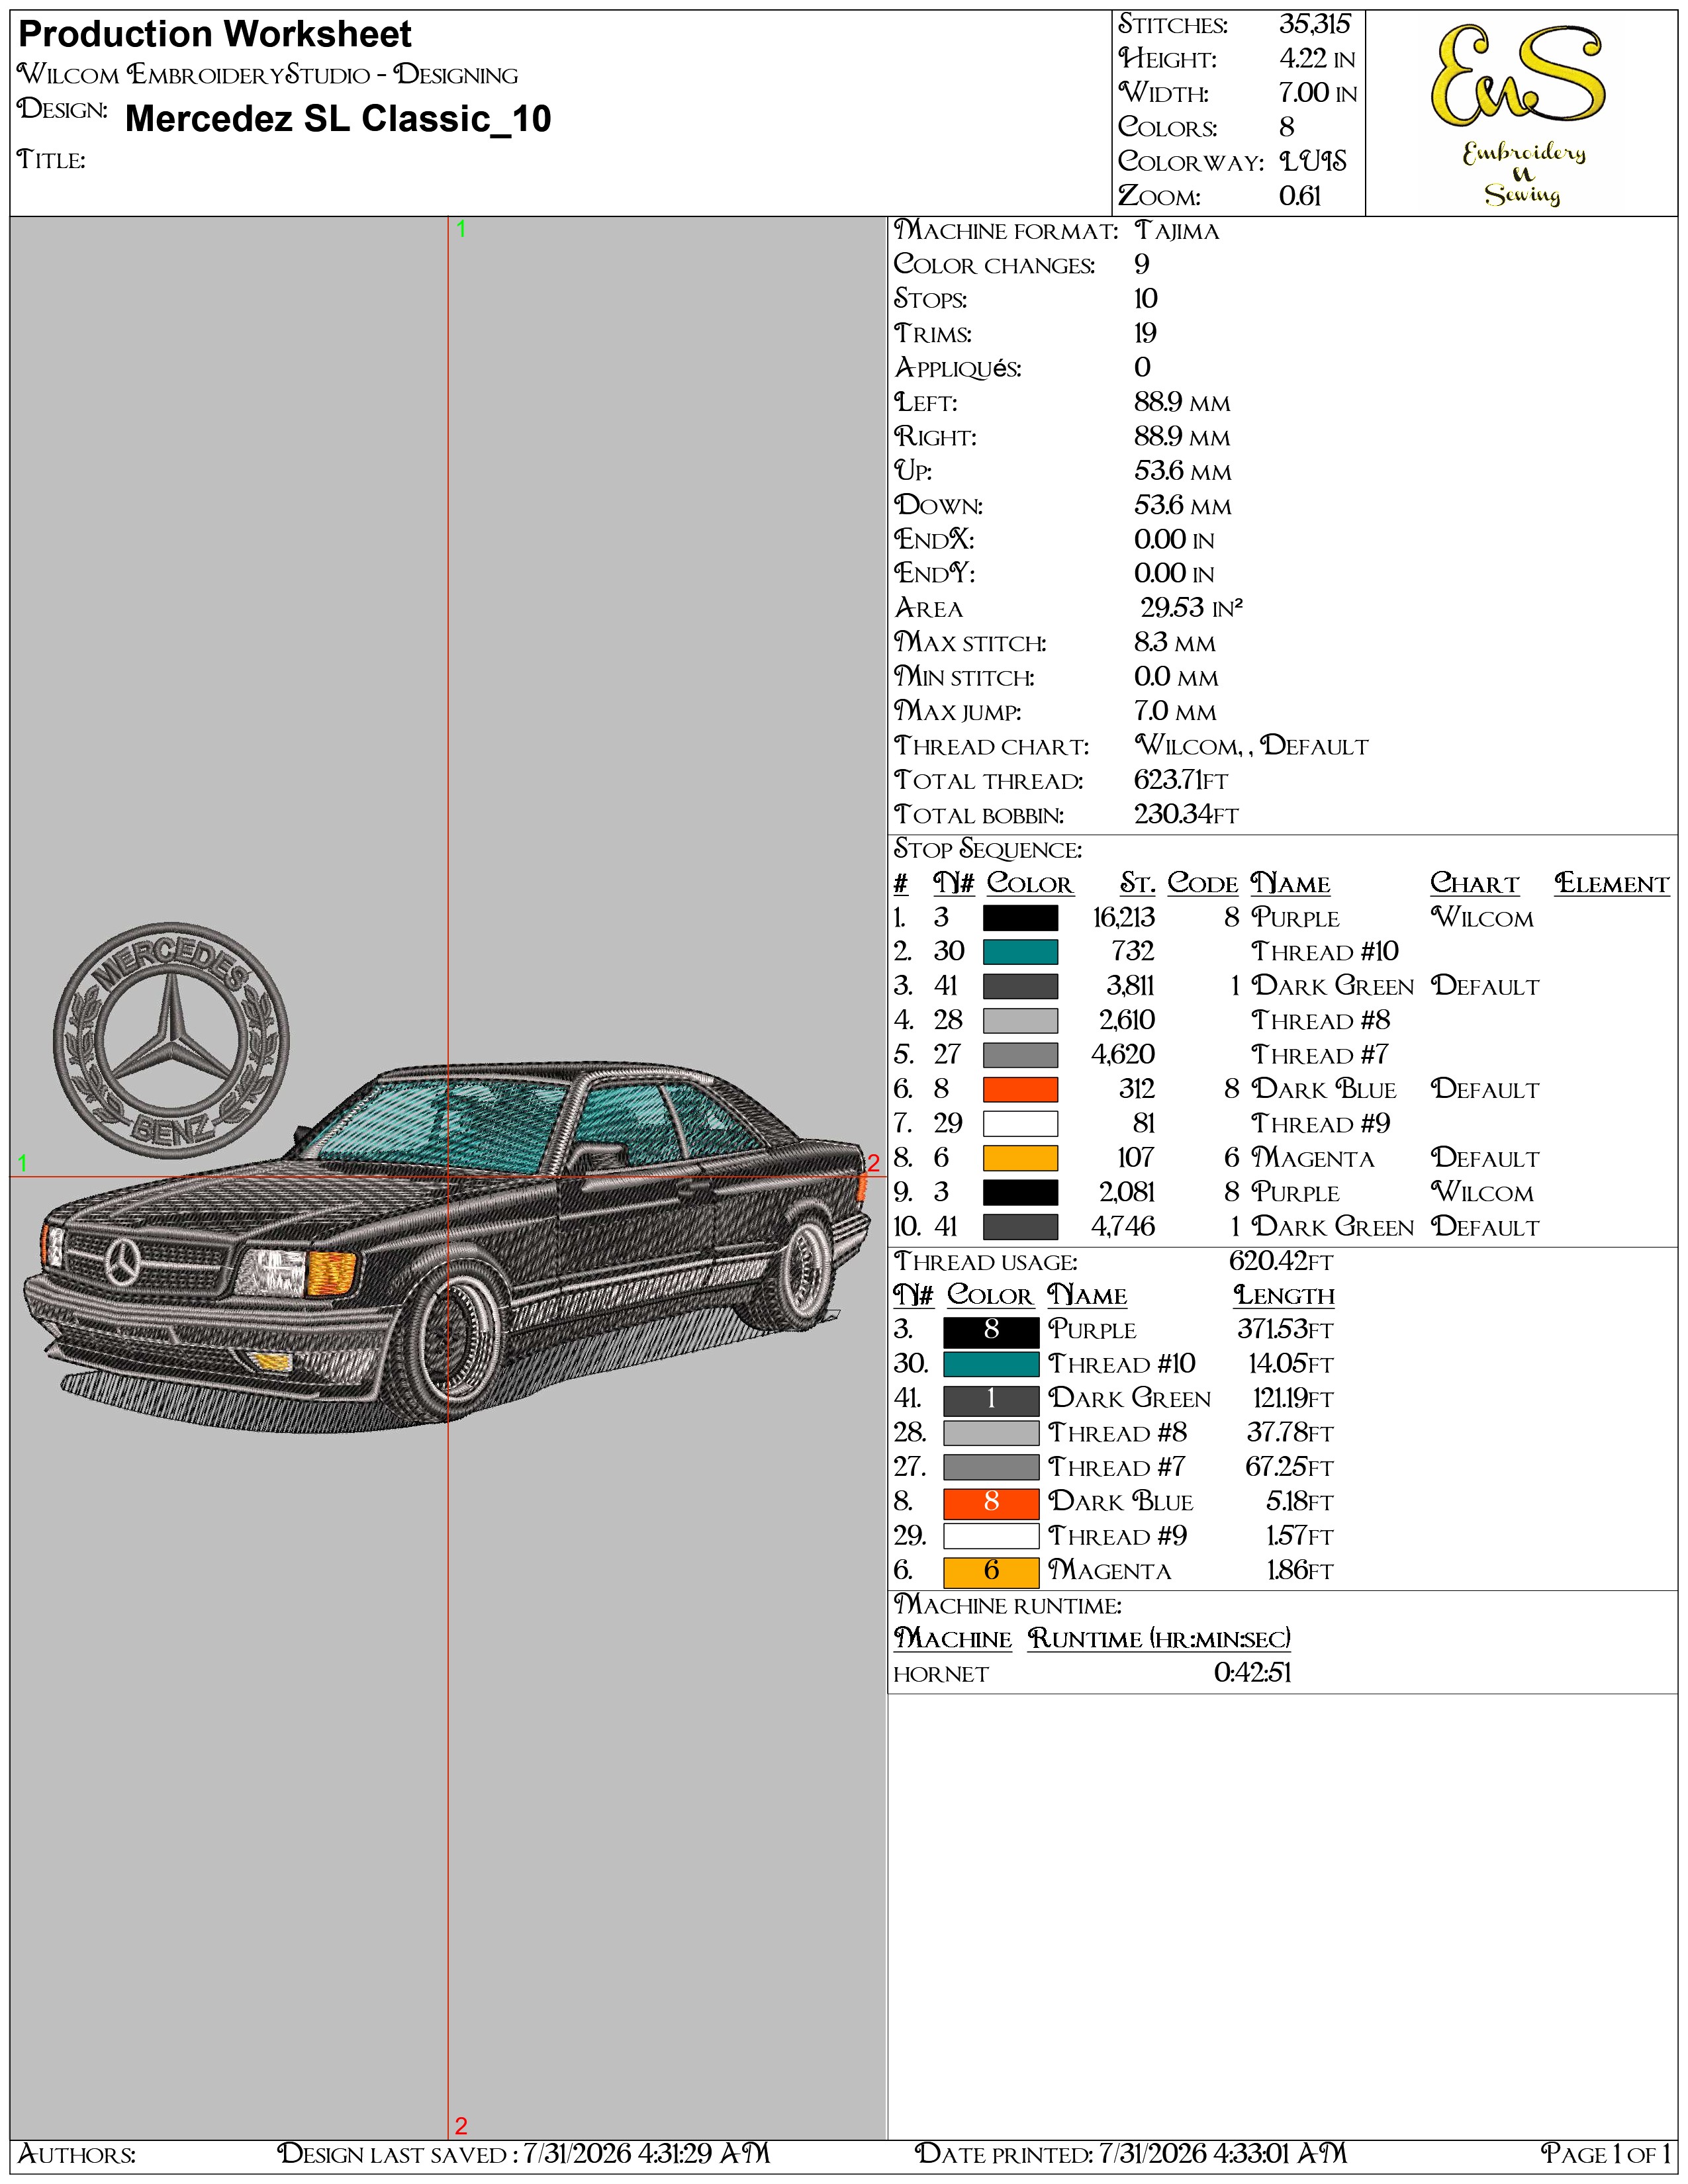1688x2184 pixels.
Task: Select the Purple thread length 371.53ft
Action: point(1286,1330)
